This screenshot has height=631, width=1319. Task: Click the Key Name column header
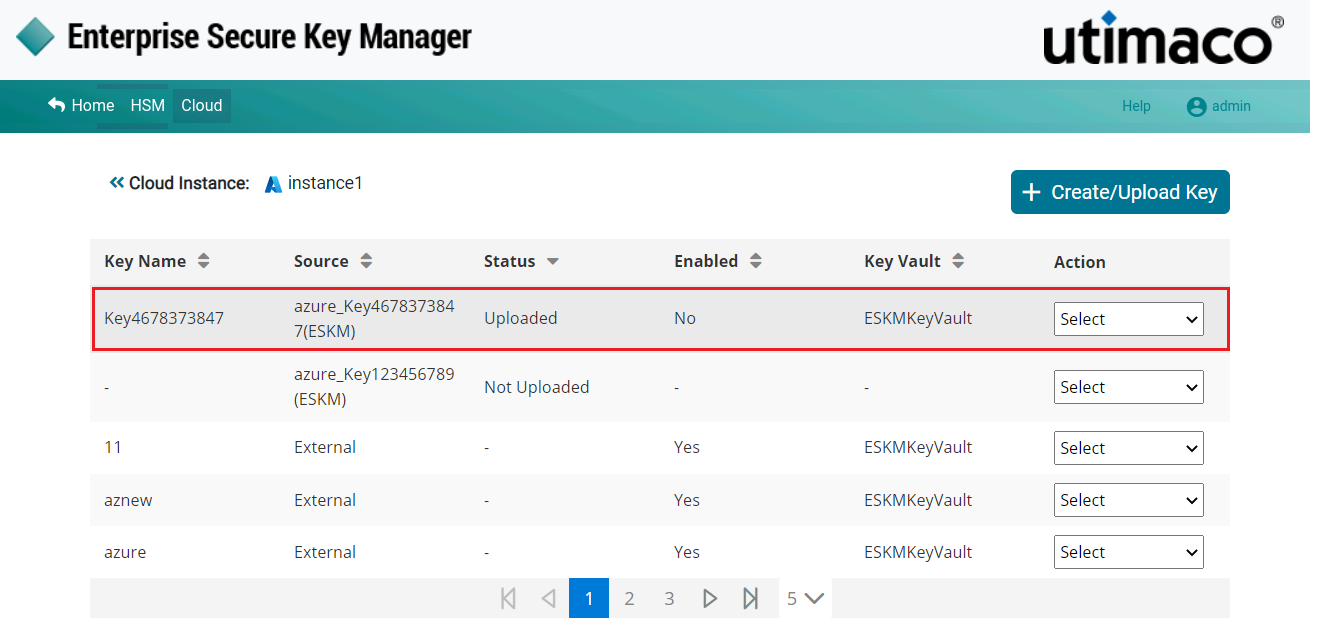145,261
